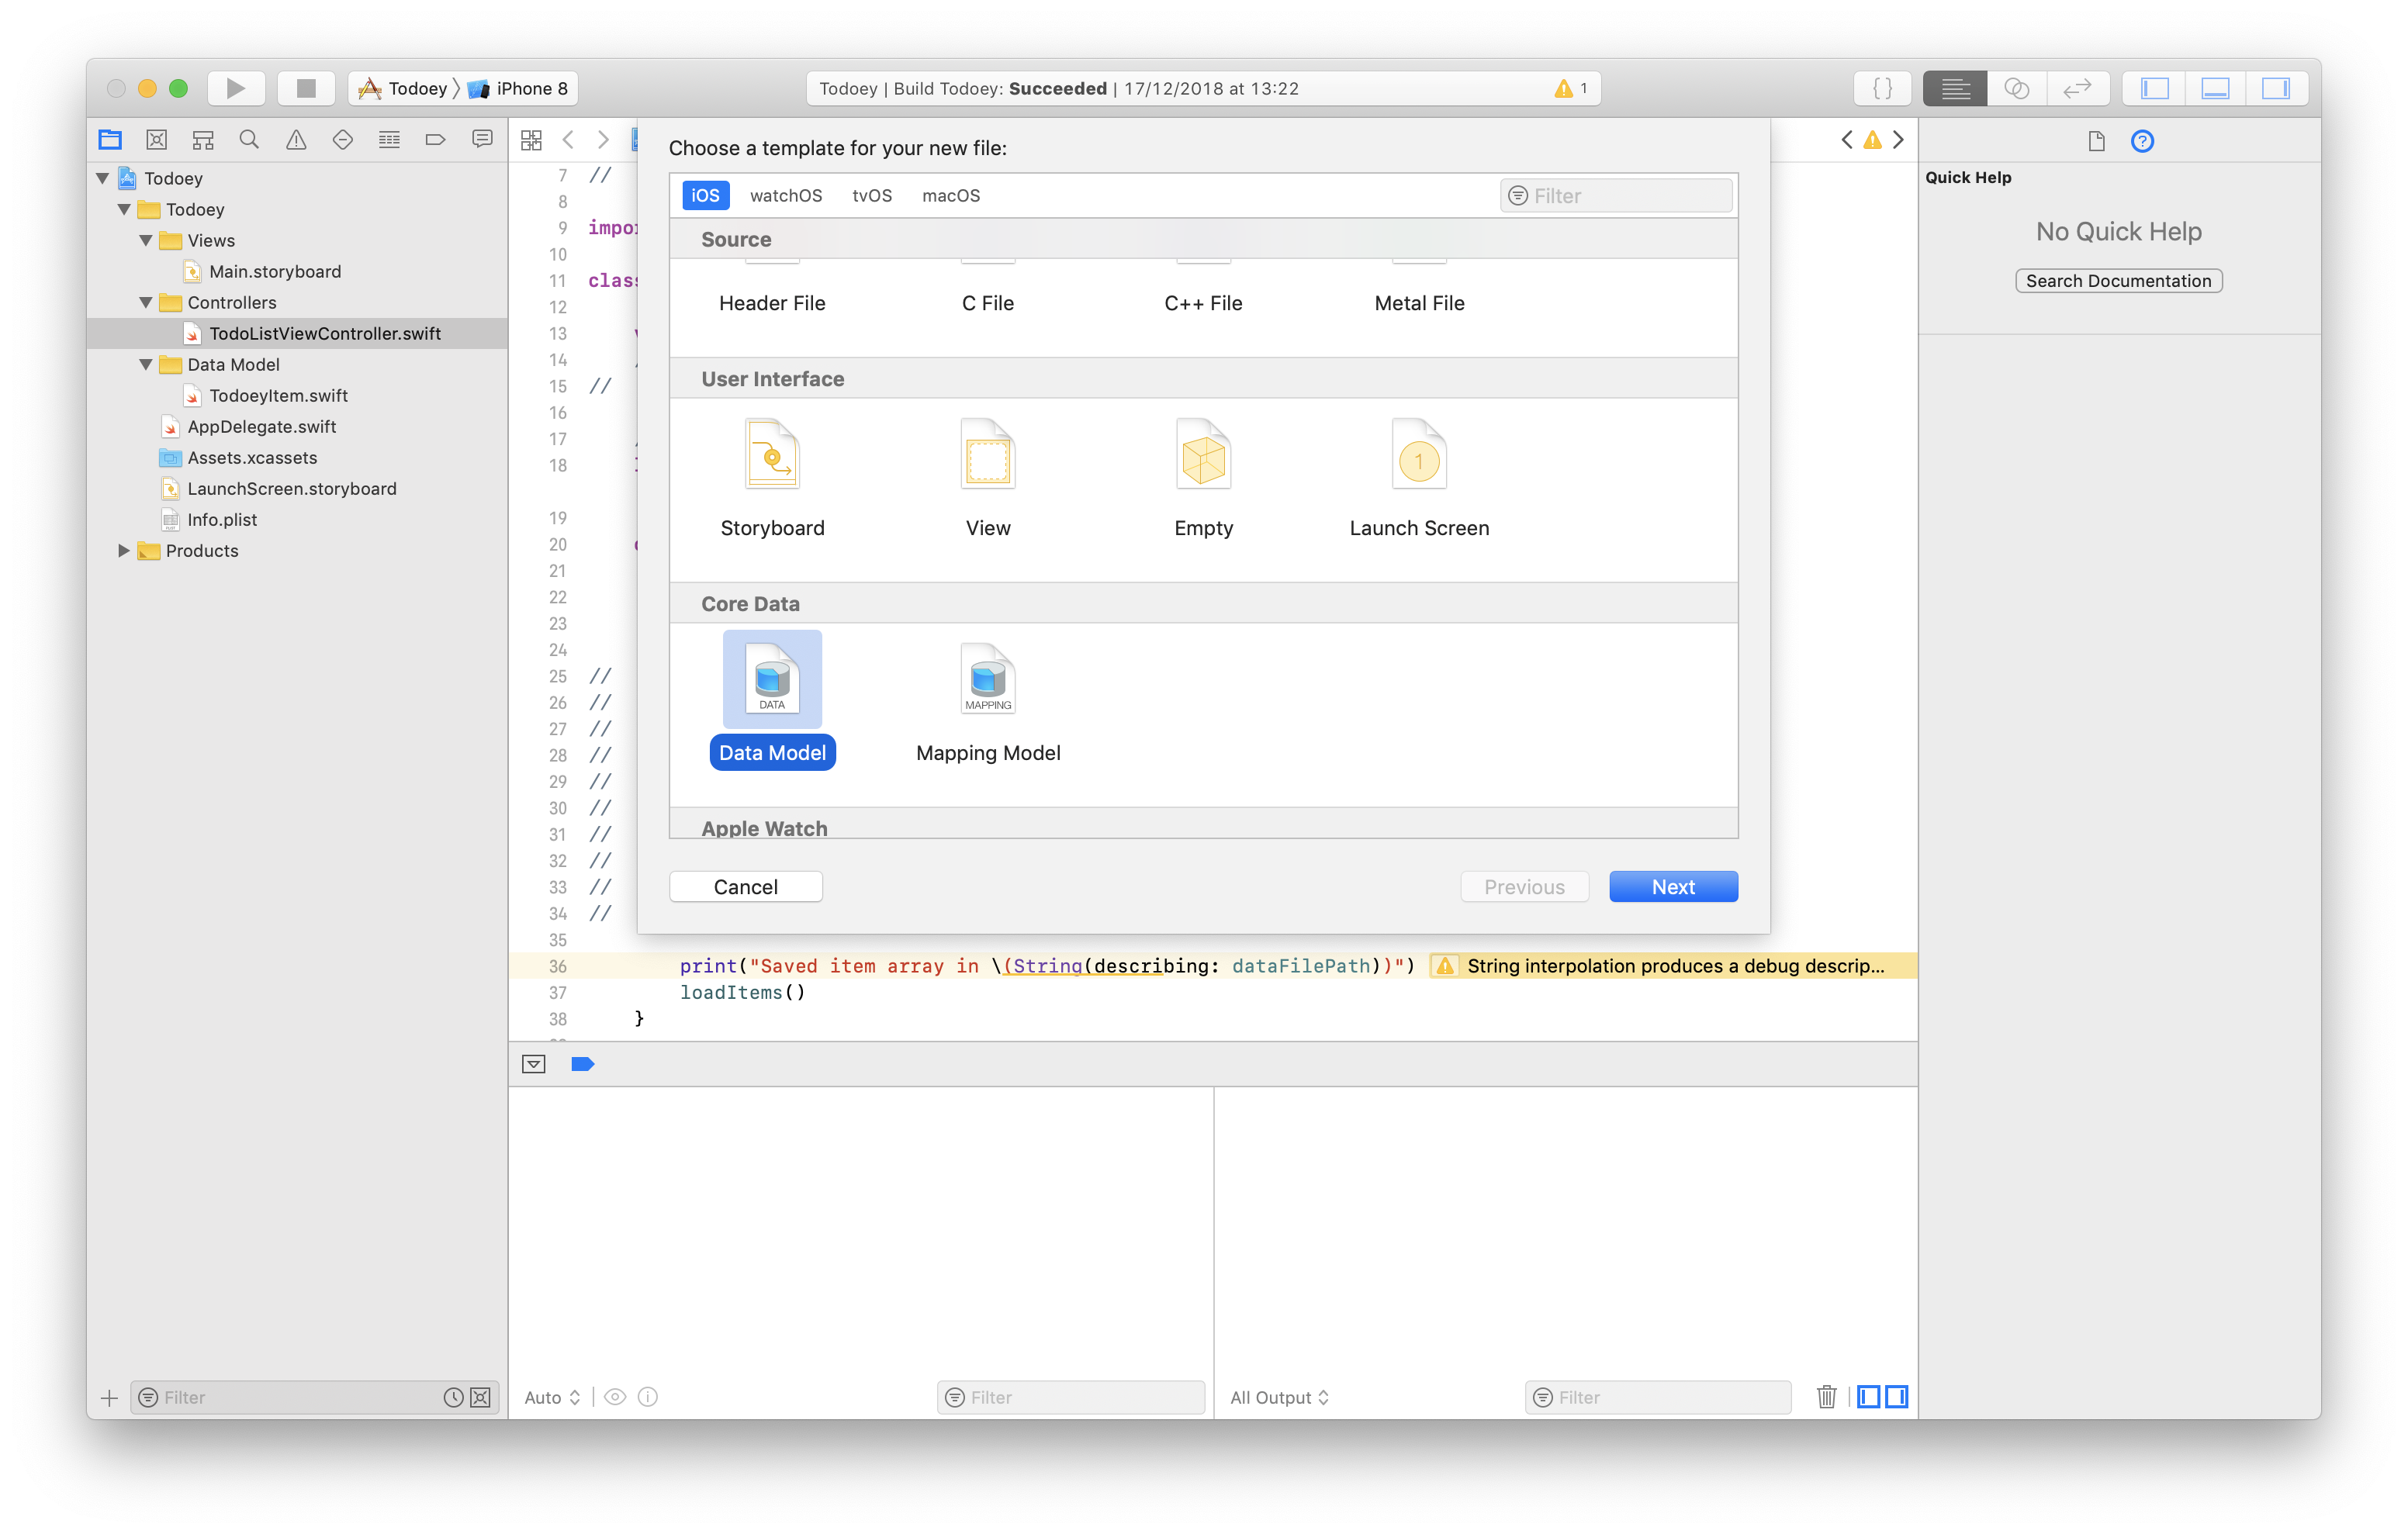
Task: Open the Issue navigator warning icon
Action: point(296,140)
